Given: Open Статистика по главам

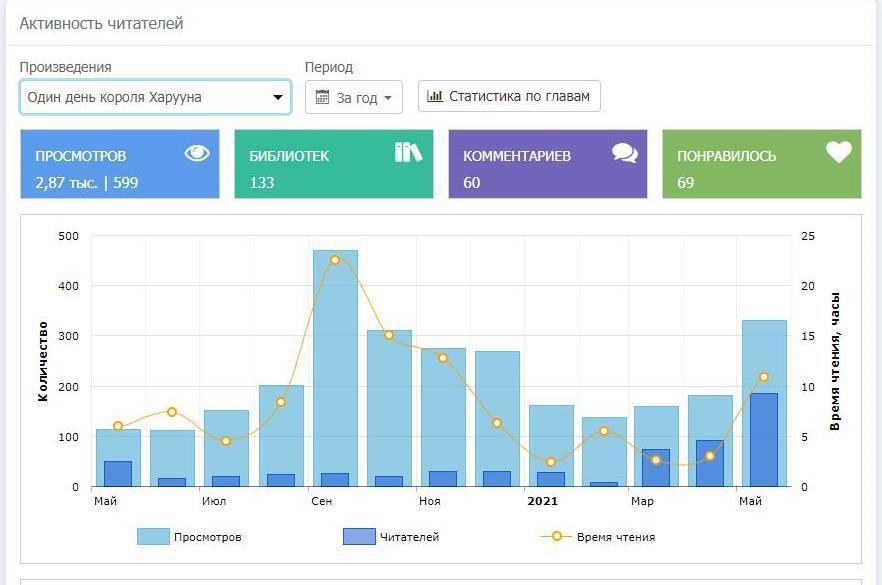Looking at the screenshot, I should (x=509, y=97).
